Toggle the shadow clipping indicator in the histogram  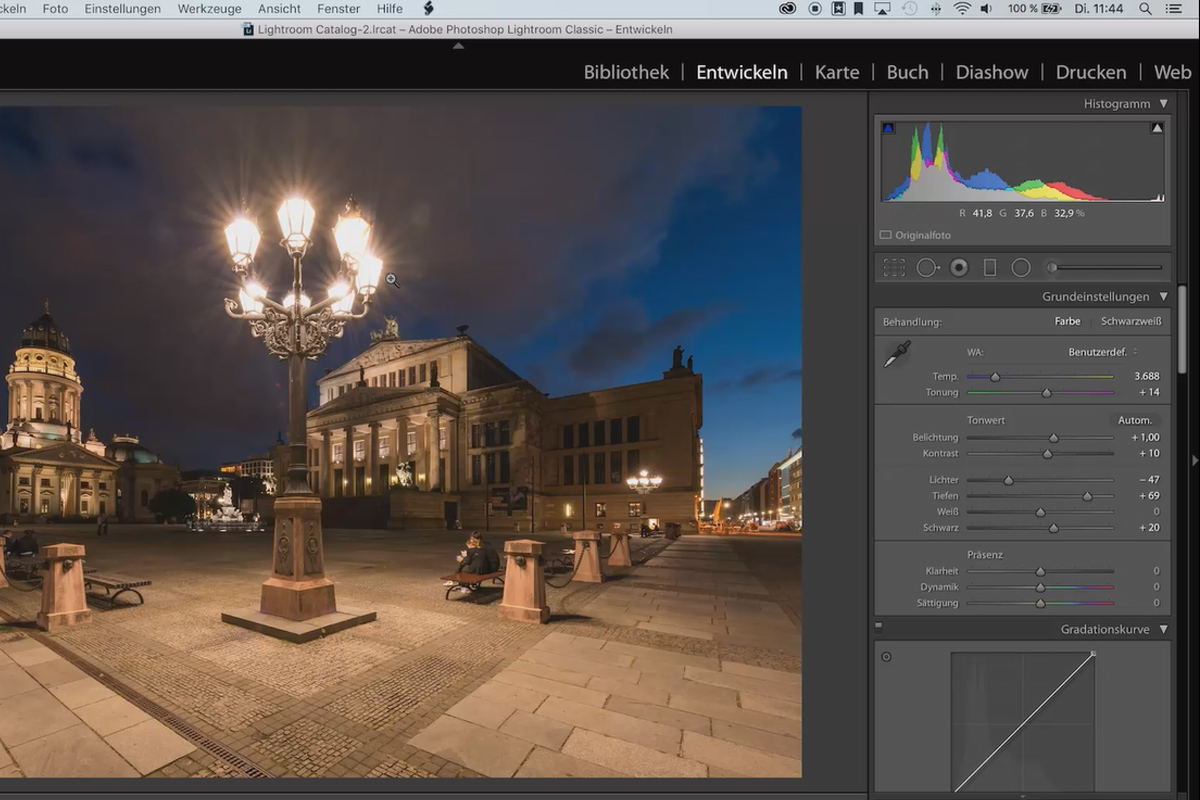click(888, 128)
